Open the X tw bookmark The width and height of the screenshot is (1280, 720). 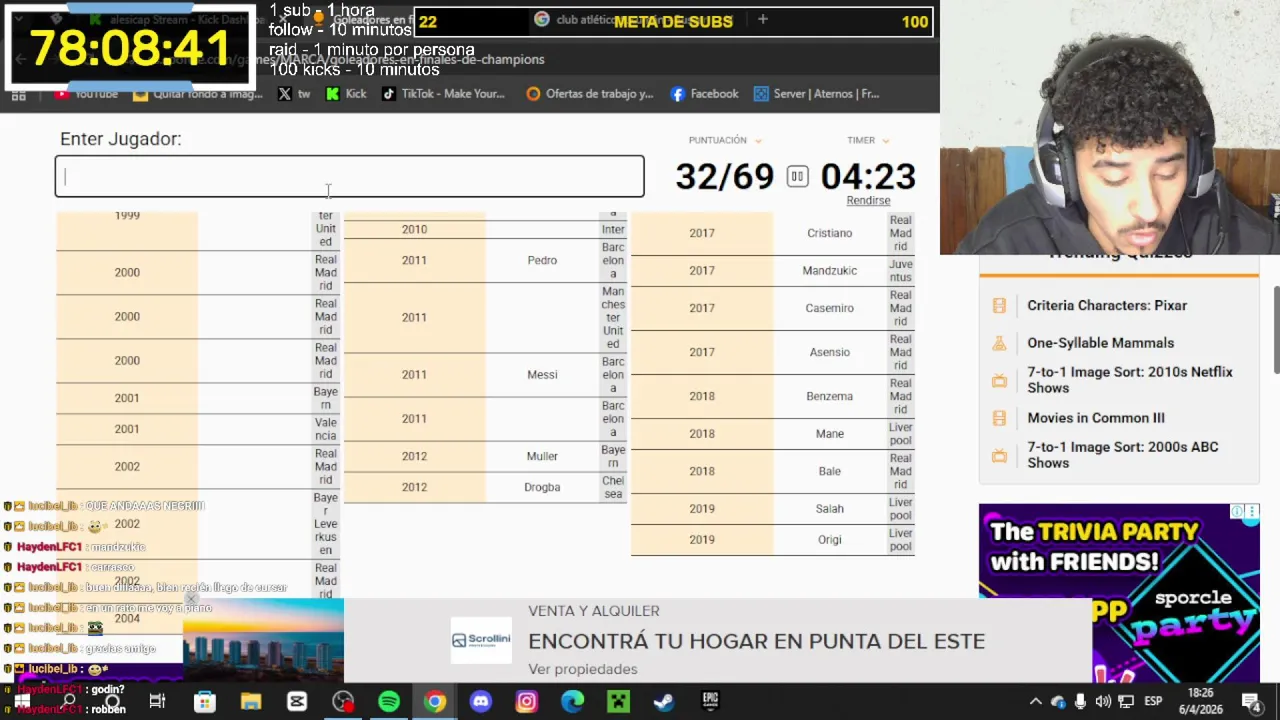294,94
